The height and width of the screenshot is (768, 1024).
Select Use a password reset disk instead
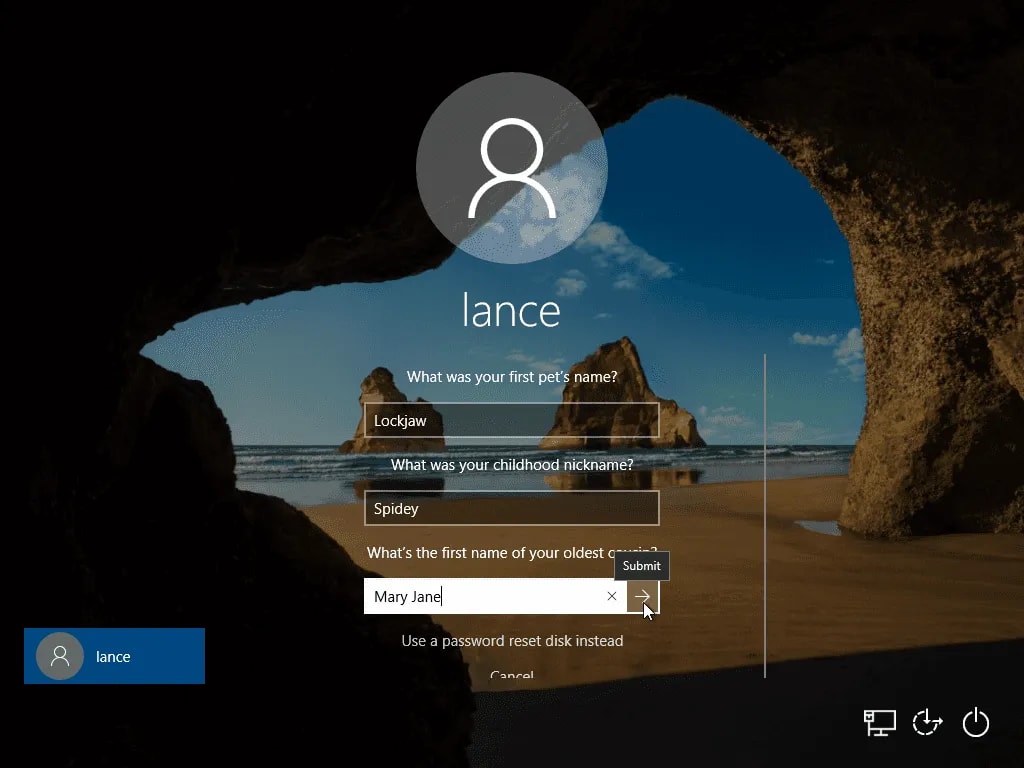(512, 641)
